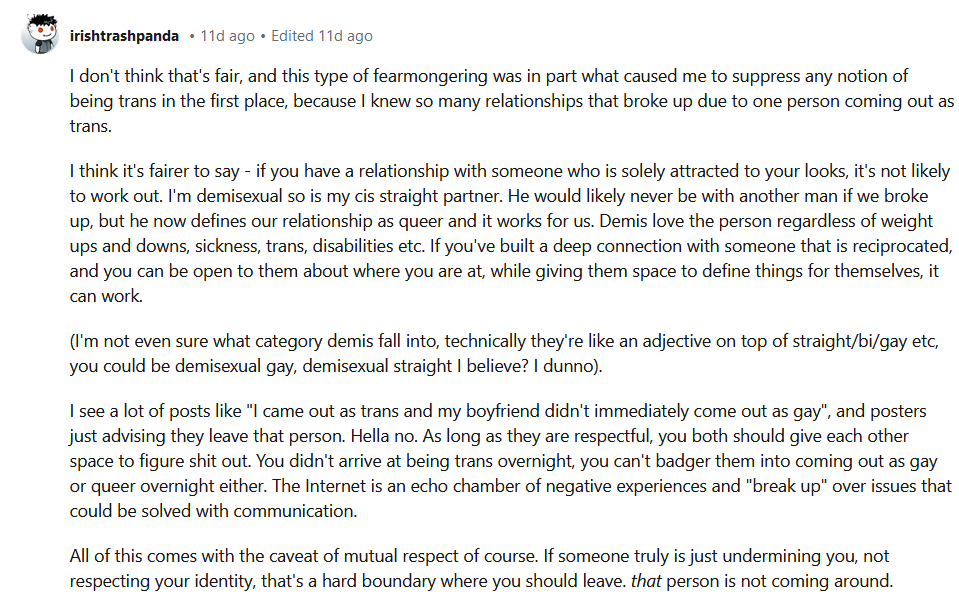This screenshot has width=959, height=600.
Task: Click the phrase "hard boundary" in last paragraph
Action: tap(374, 580)
